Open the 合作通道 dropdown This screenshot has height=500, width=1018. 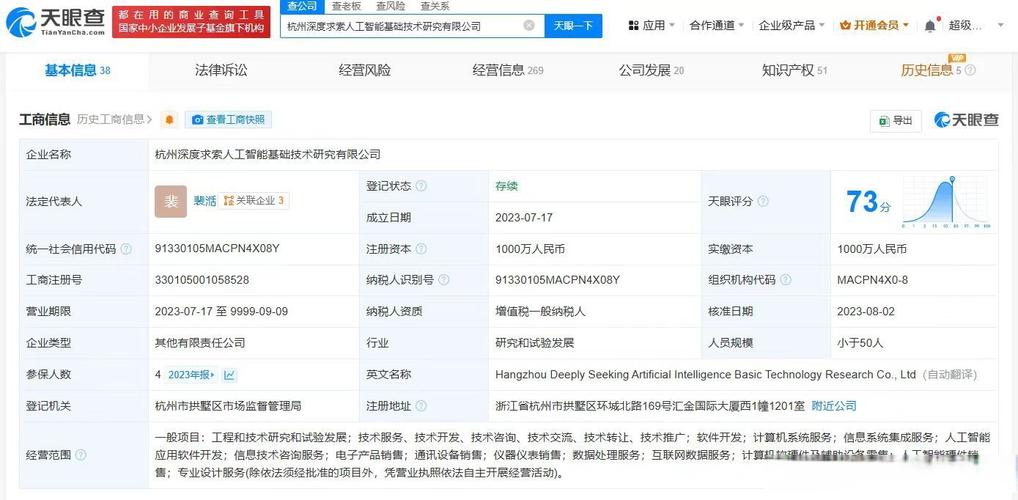pos(717,25)
